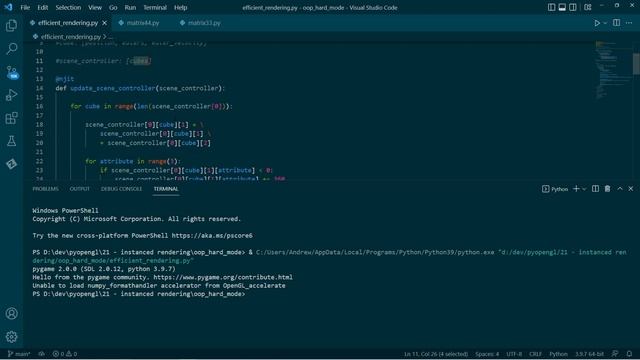640x360 pixels.
Task: Kill terminal with trash icon
Action: click(607, 189)
